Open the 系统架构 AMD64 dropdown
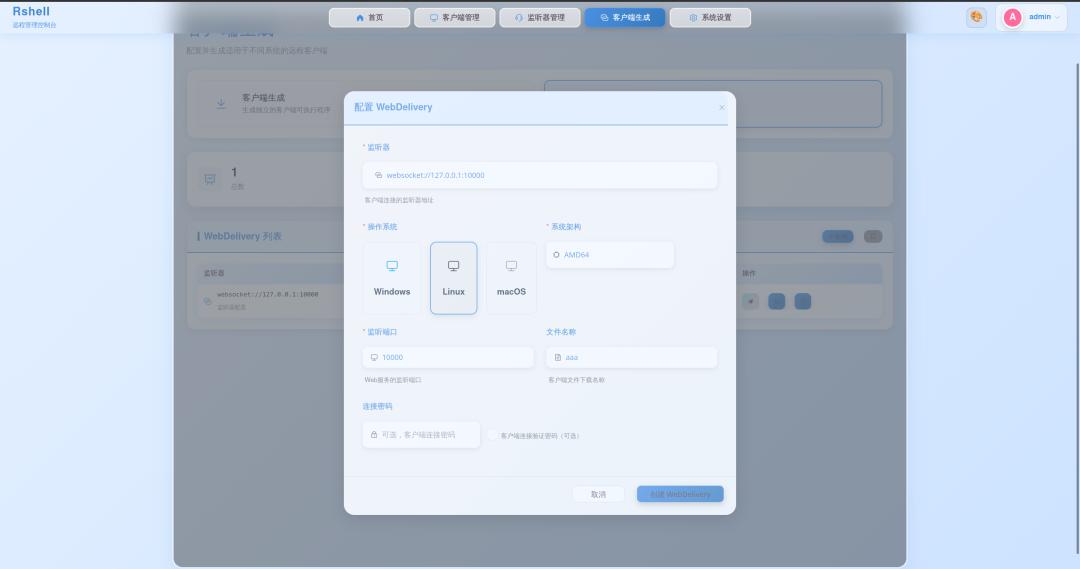The width and height of the screenshot is (1080, 569). tap(610, 255)
